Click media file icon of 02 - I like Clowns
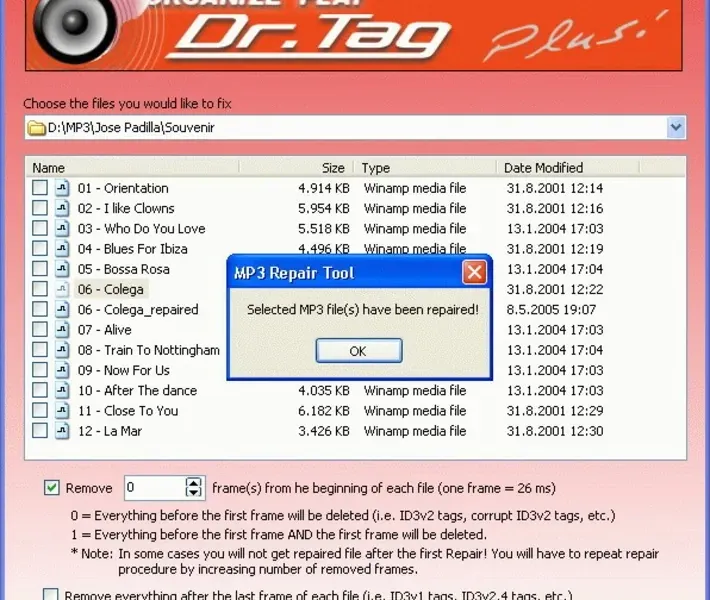Image resolution: width=710 pixels, height=600 pixels. tap(62, 208)
